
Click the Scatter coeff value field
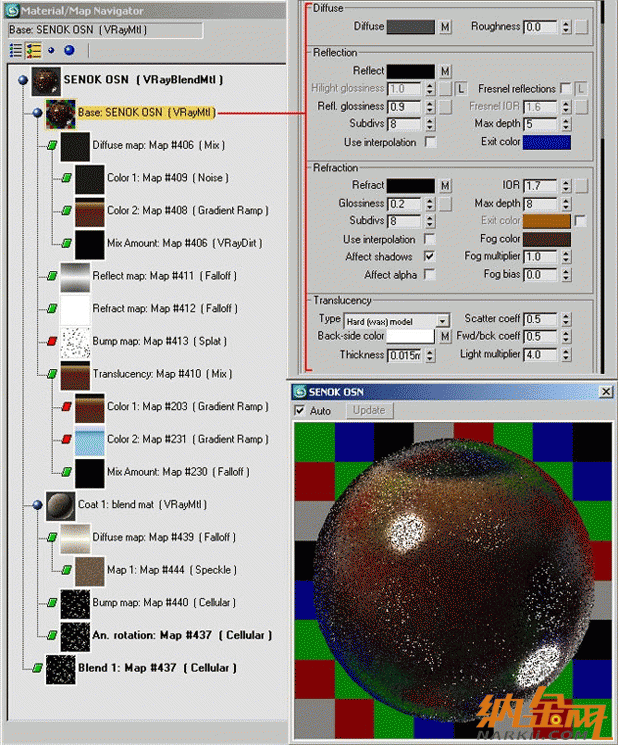tap(542, 319)
